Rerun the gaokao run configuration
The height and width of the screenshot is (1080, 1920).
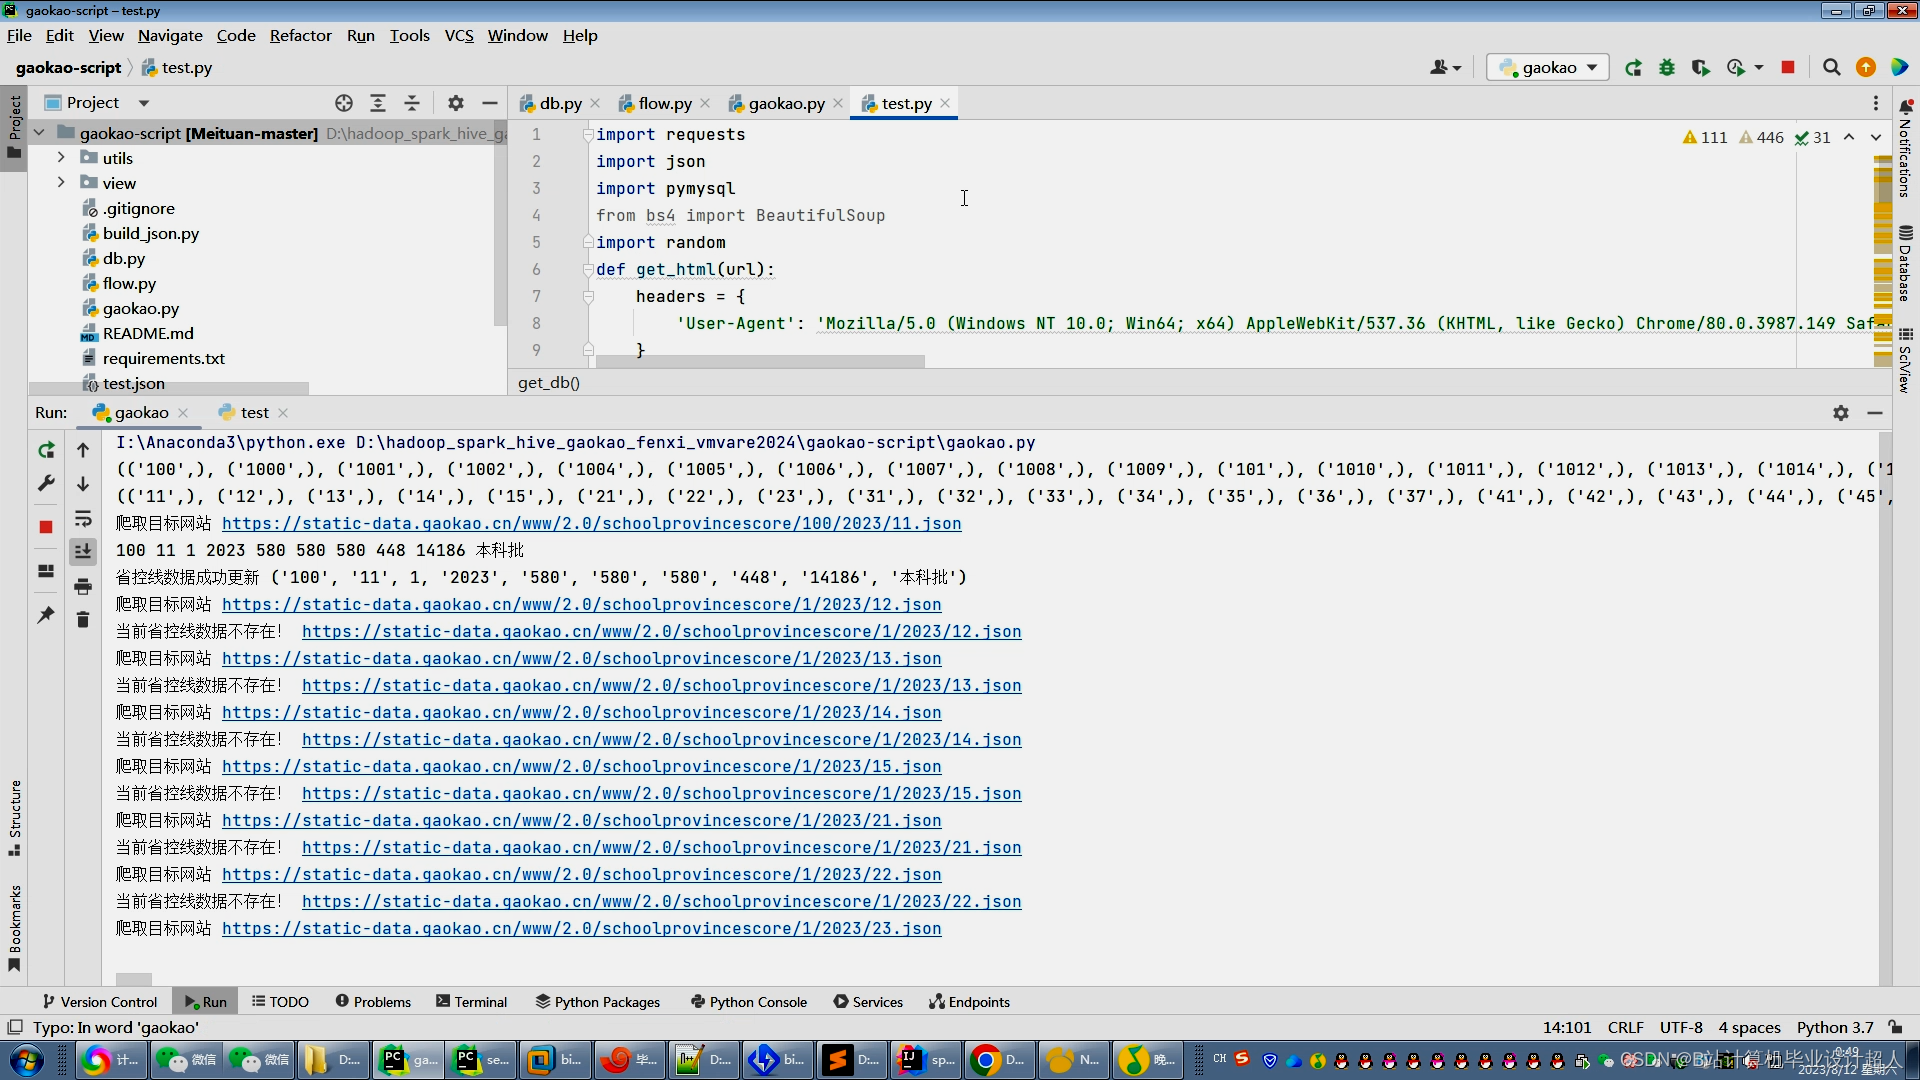pyautogui.click(x=1633, y=68)
